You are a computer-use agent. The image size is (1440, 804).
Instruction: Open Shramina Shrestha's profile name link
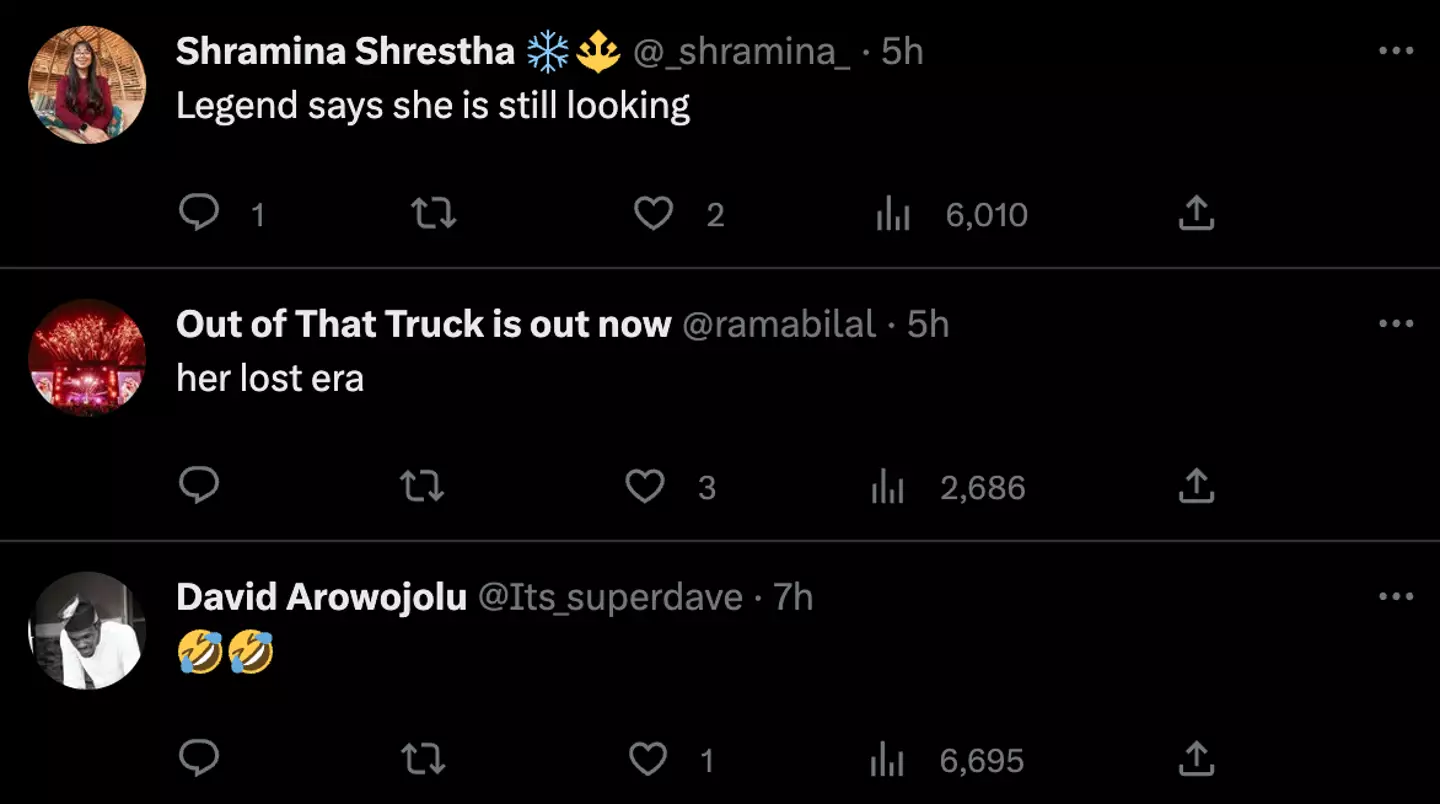click(x=345, y=51)
